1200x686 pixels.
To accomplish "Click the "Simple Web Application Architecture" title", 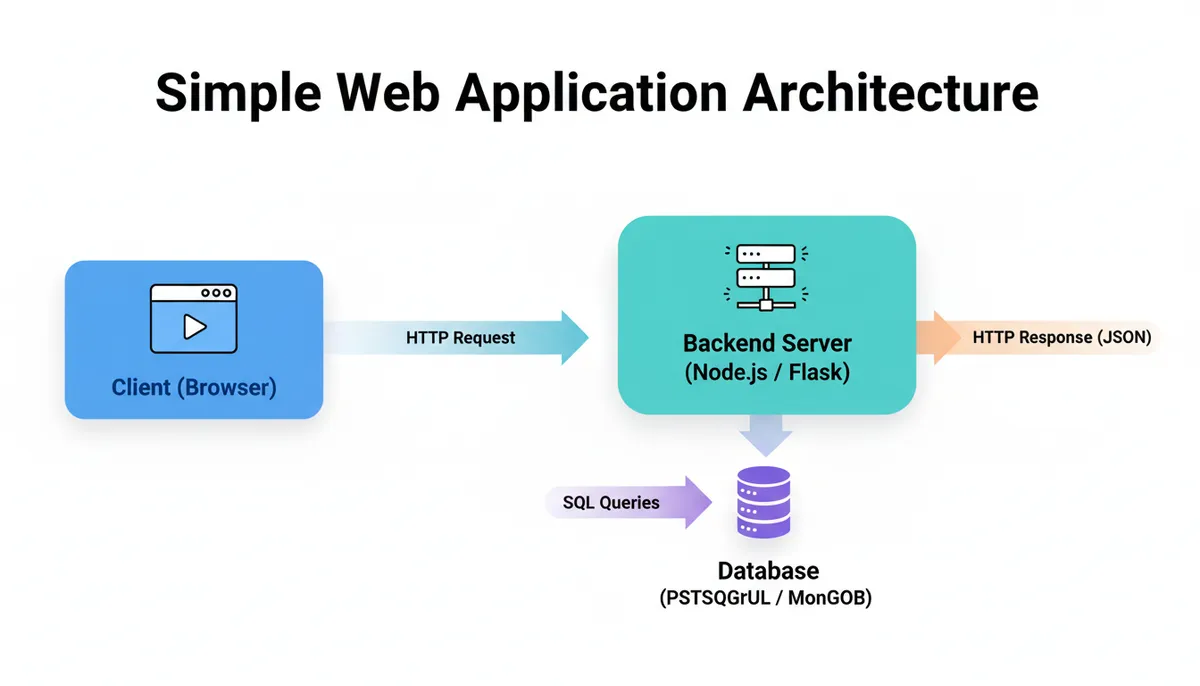I will [x=598, y=93].
